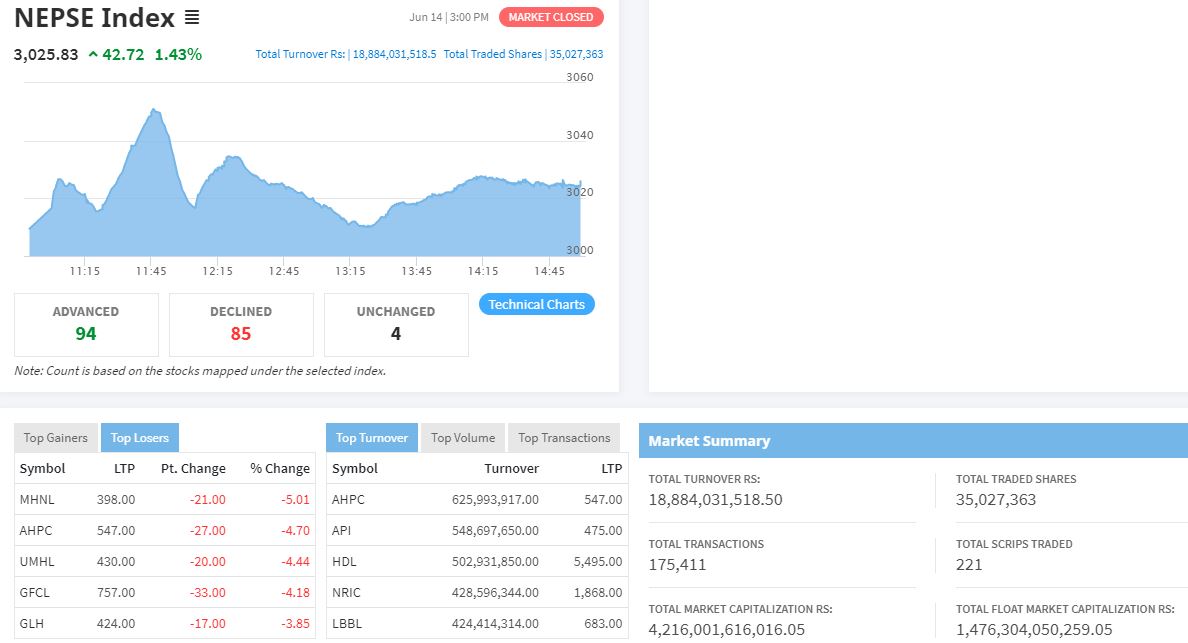The height and width of the screenshot is (643, 1188).
Task: Click the NEPSE Index title
Action: (95, 17)
